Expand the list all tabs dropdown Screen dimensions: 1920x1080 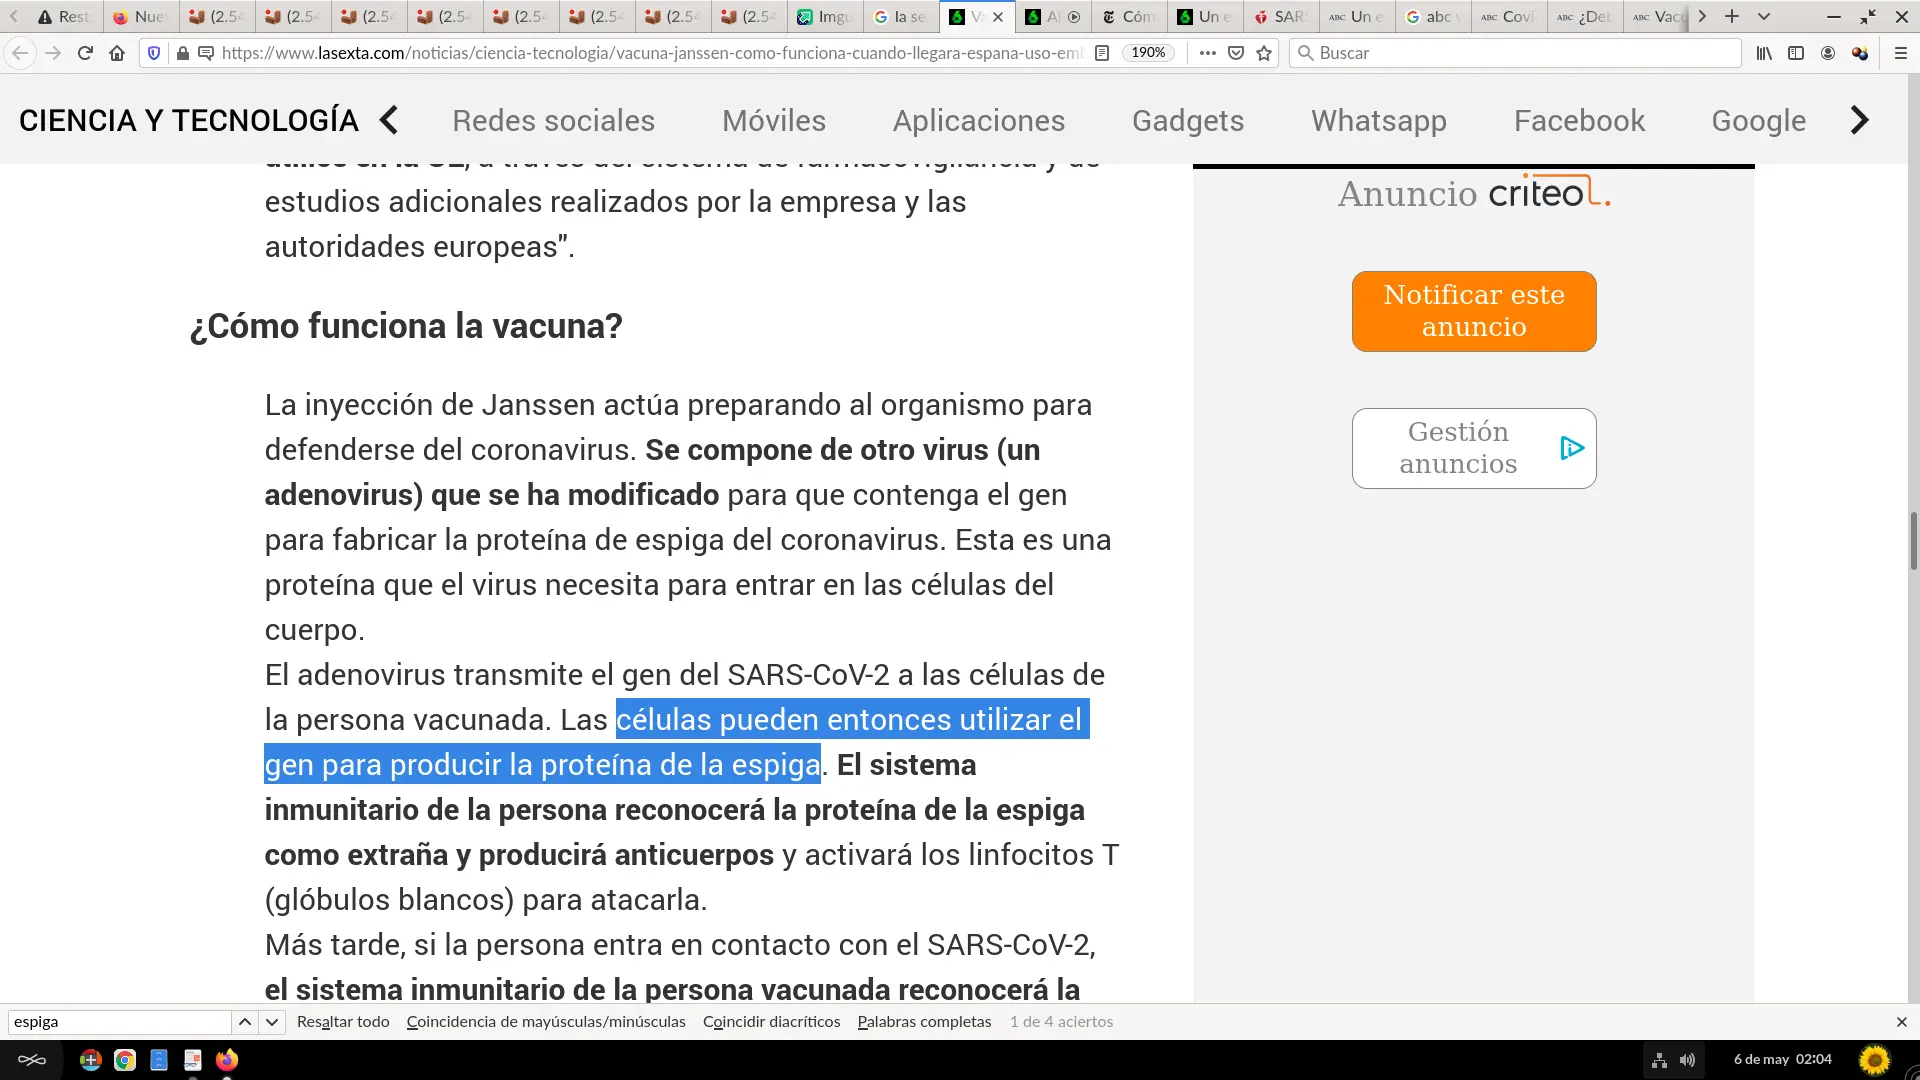(x=1764, y=16)
